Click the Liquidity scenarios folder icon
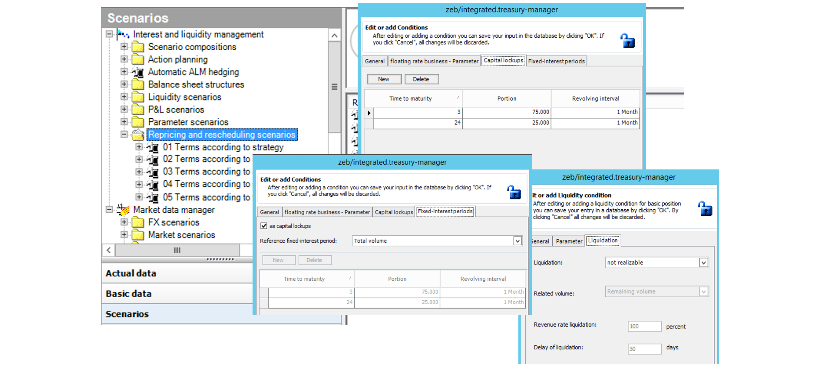This screenshot has height=365, width=825. [138, 97]
